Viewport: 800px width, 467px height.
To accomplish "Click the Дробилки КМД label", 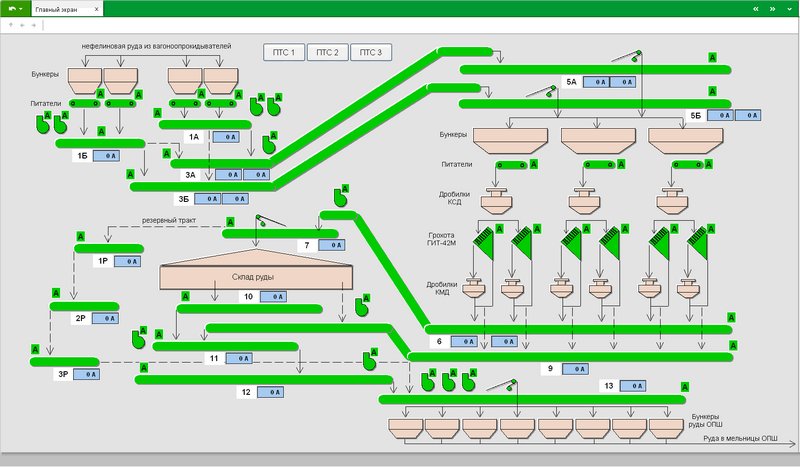I will 442,288.
